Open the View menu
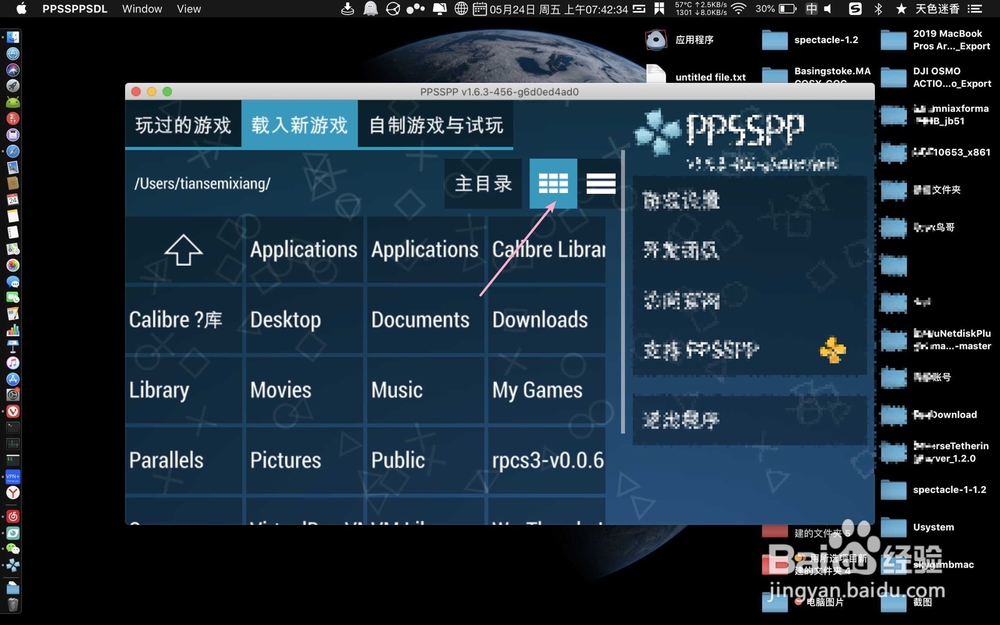Screen dimensions: 1000x625 click(x=189, y=9)
